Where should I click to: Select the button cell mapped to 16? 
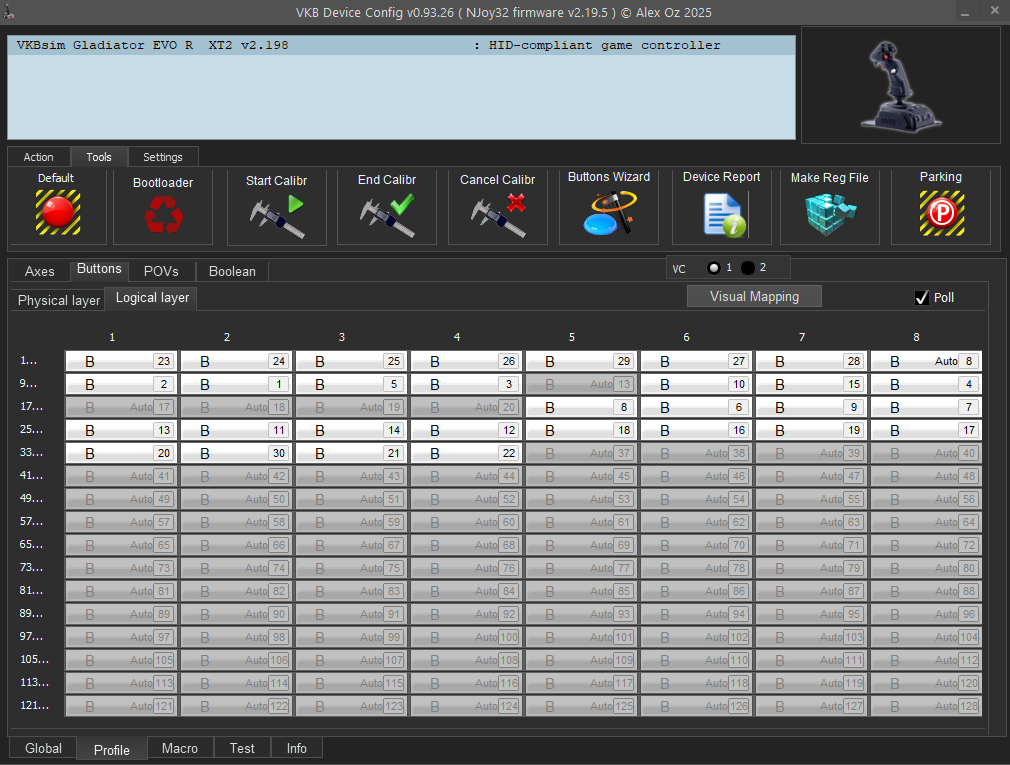[x=696, y=430]
